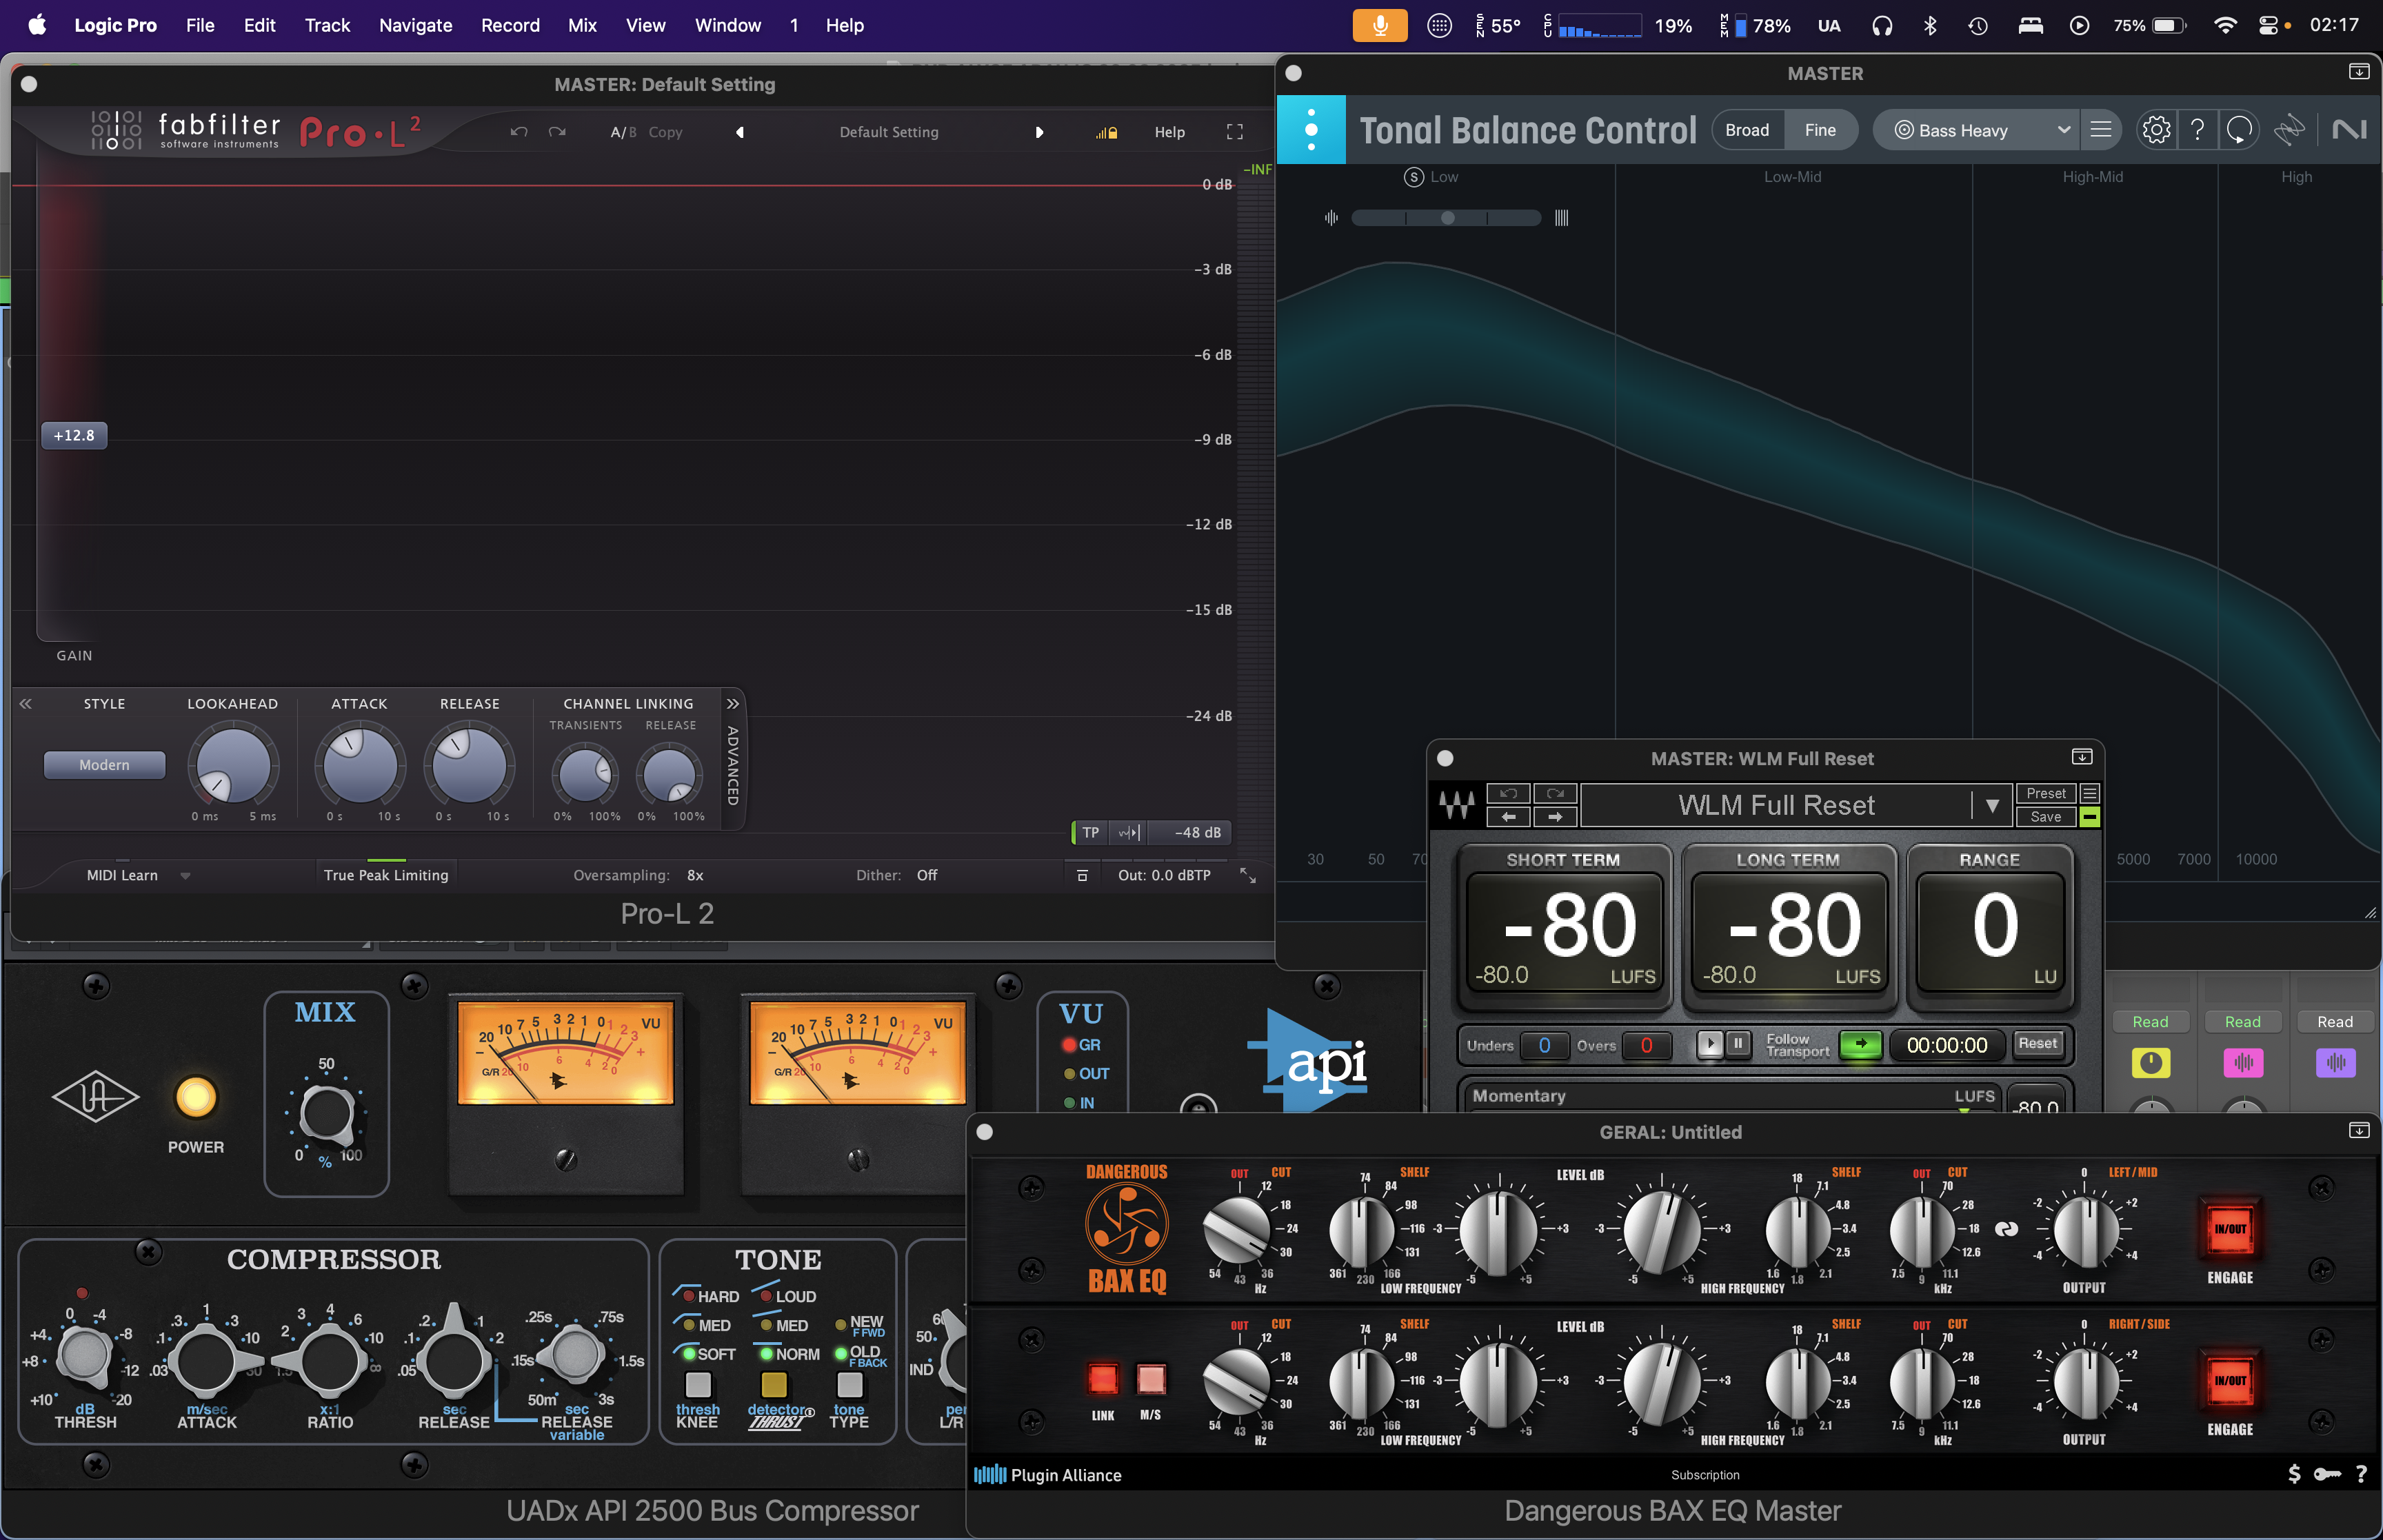Click the Plugin Alliance question mark icon
2383x1540 pixels.
coord(2361,1474)
